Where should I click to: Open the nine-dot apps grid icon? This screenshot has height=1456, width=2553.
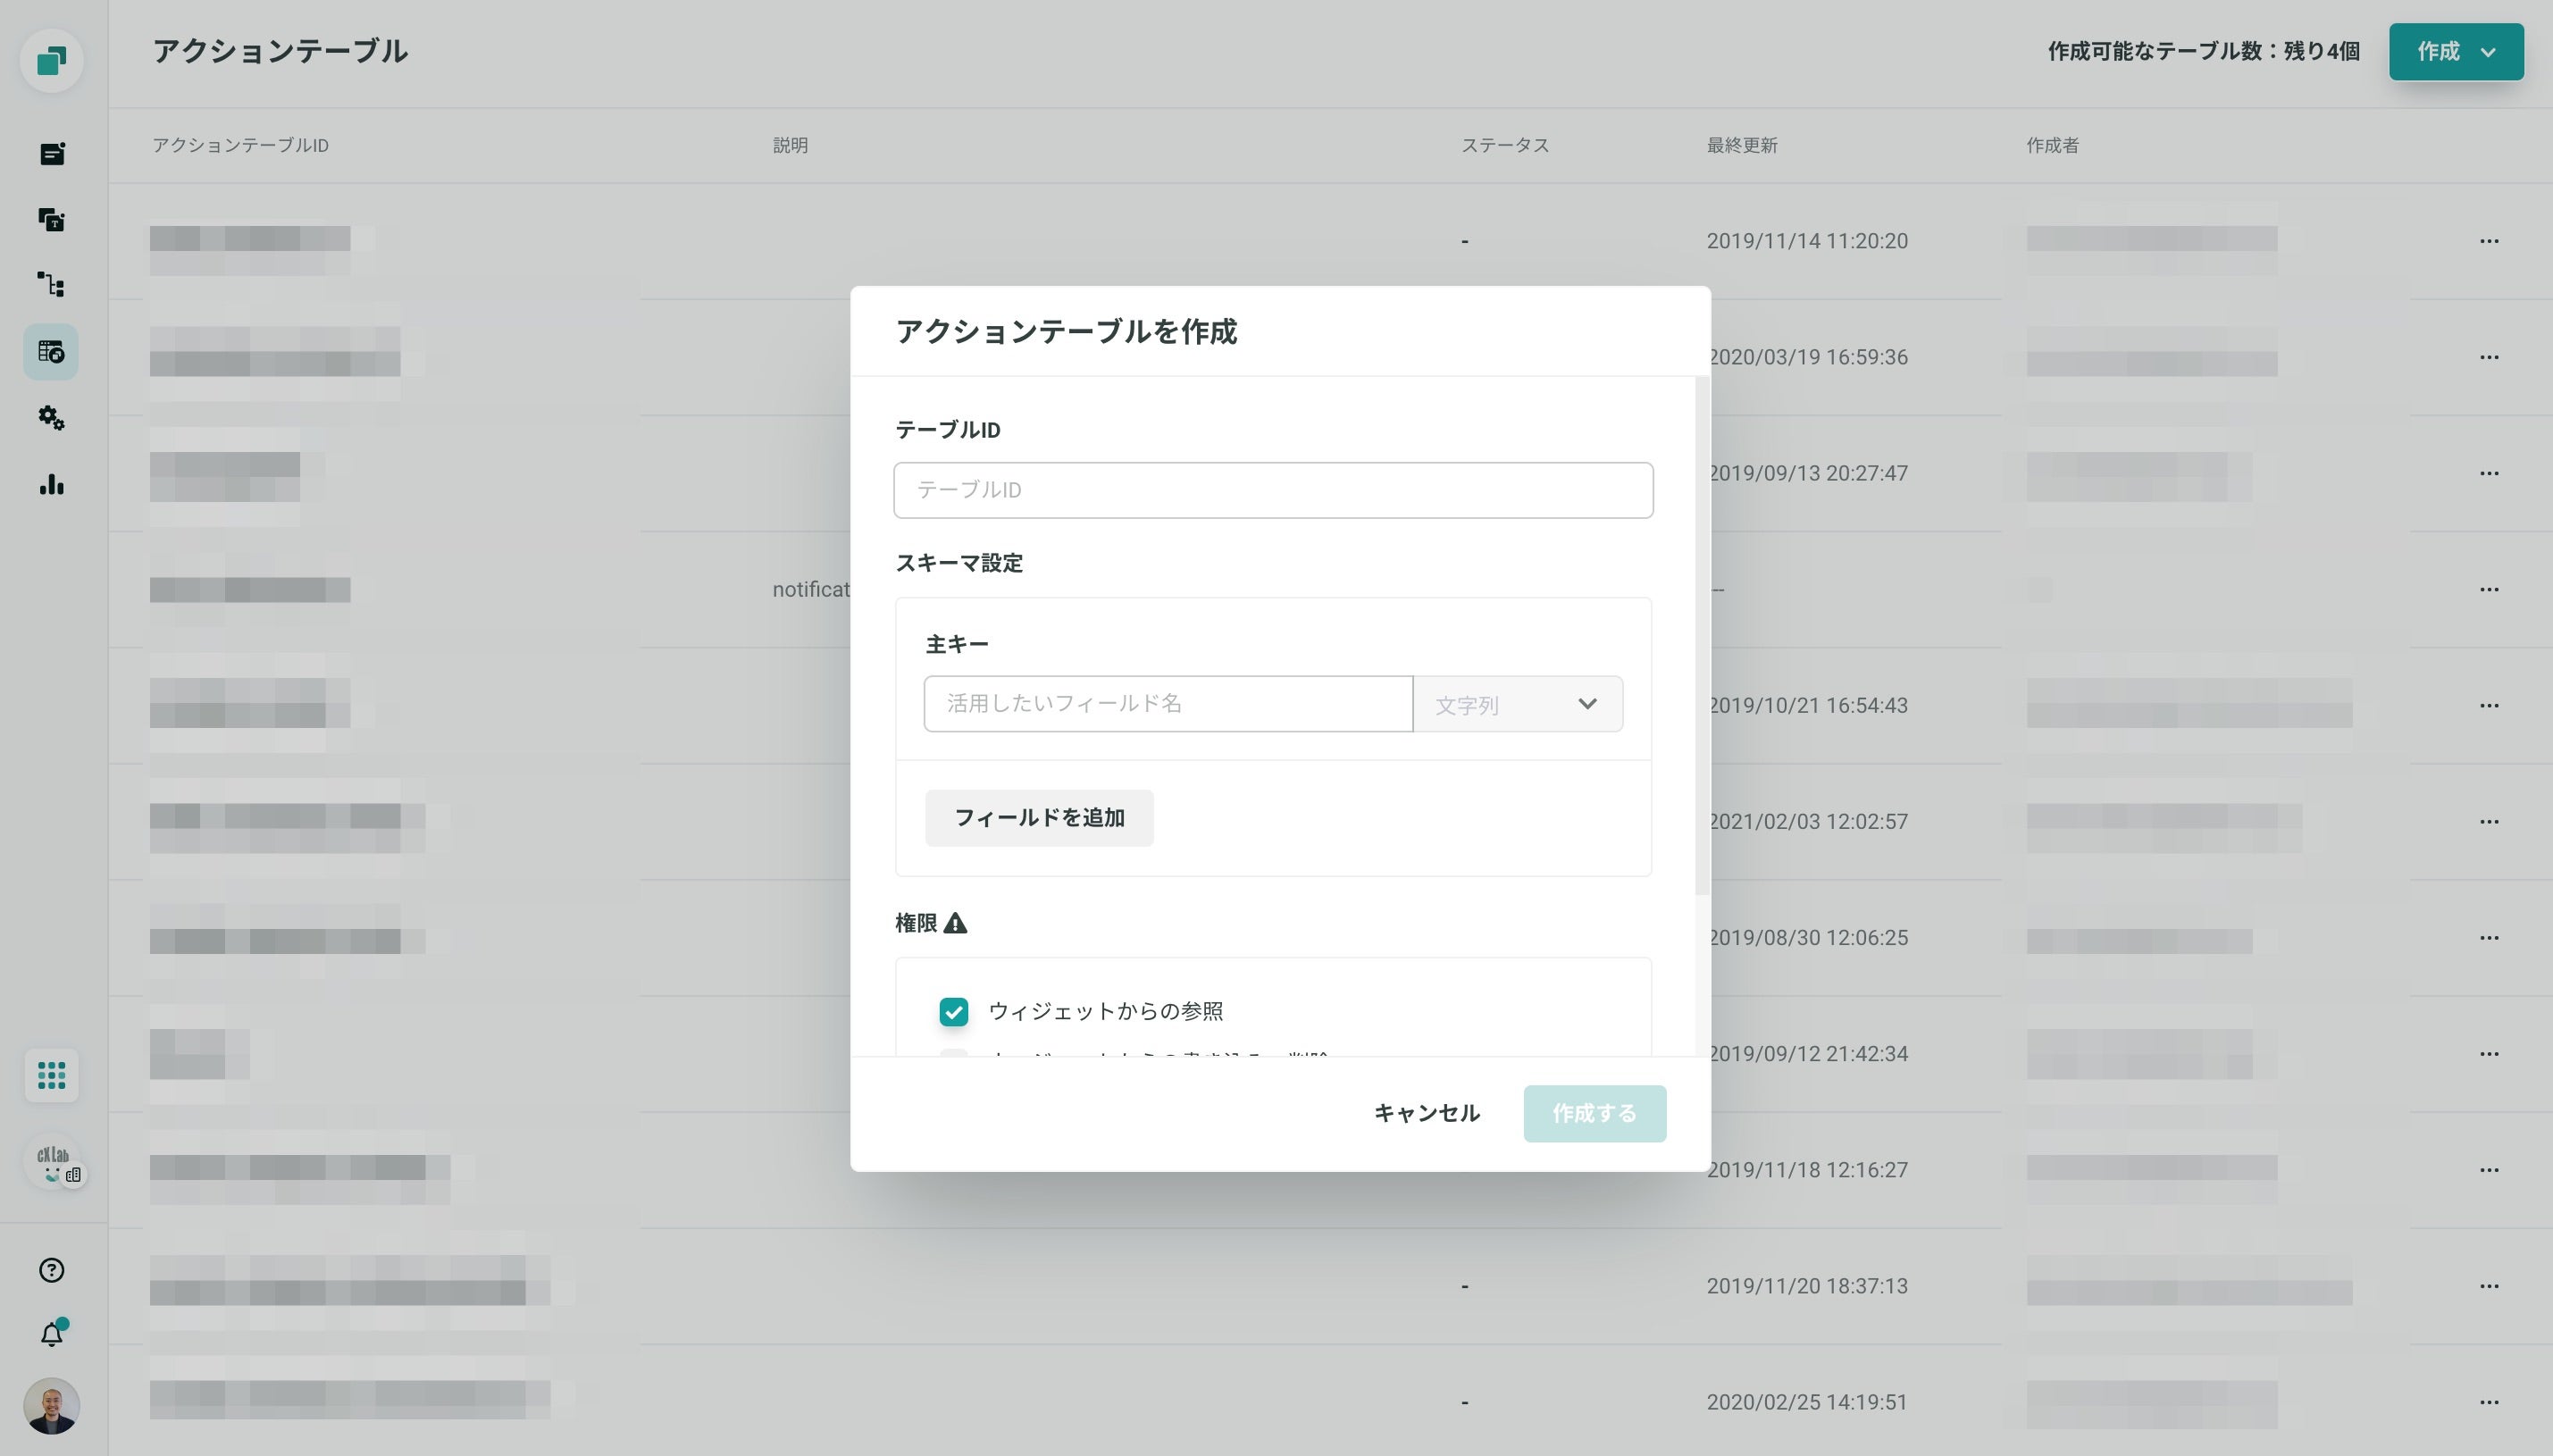coord(52,1076)
